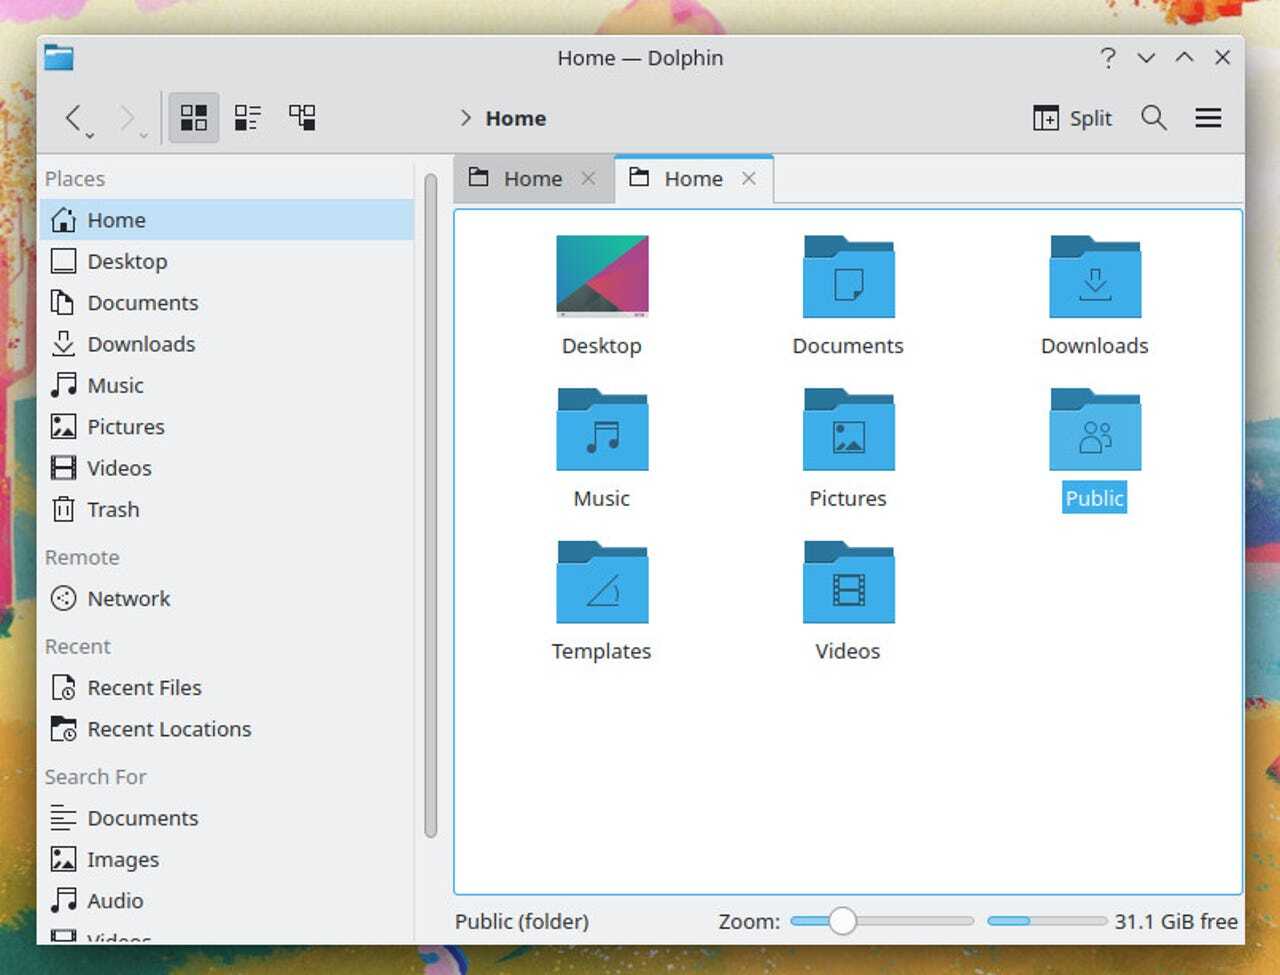Viewport: 1280px width, 975px height.
Task: Open Trash in Places sidebar
Action: tap(112, 510)
